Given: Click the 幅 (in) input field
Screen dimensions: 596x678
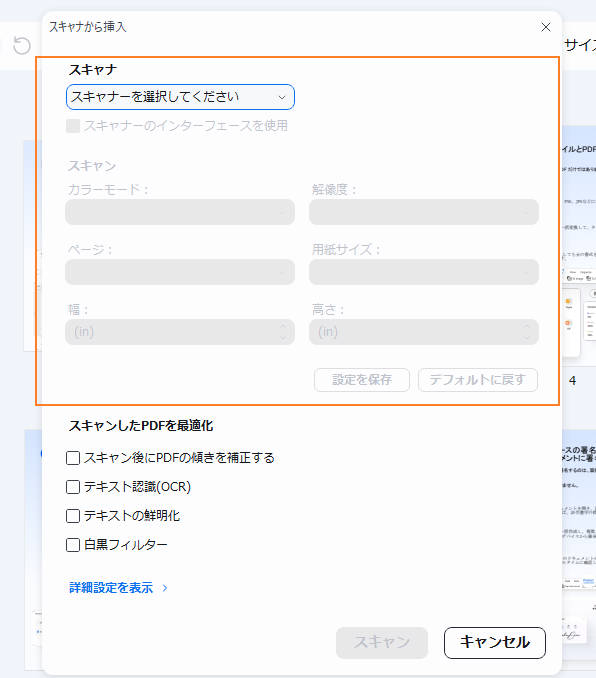Looking at the screenshot, I should tap(180, 332).
